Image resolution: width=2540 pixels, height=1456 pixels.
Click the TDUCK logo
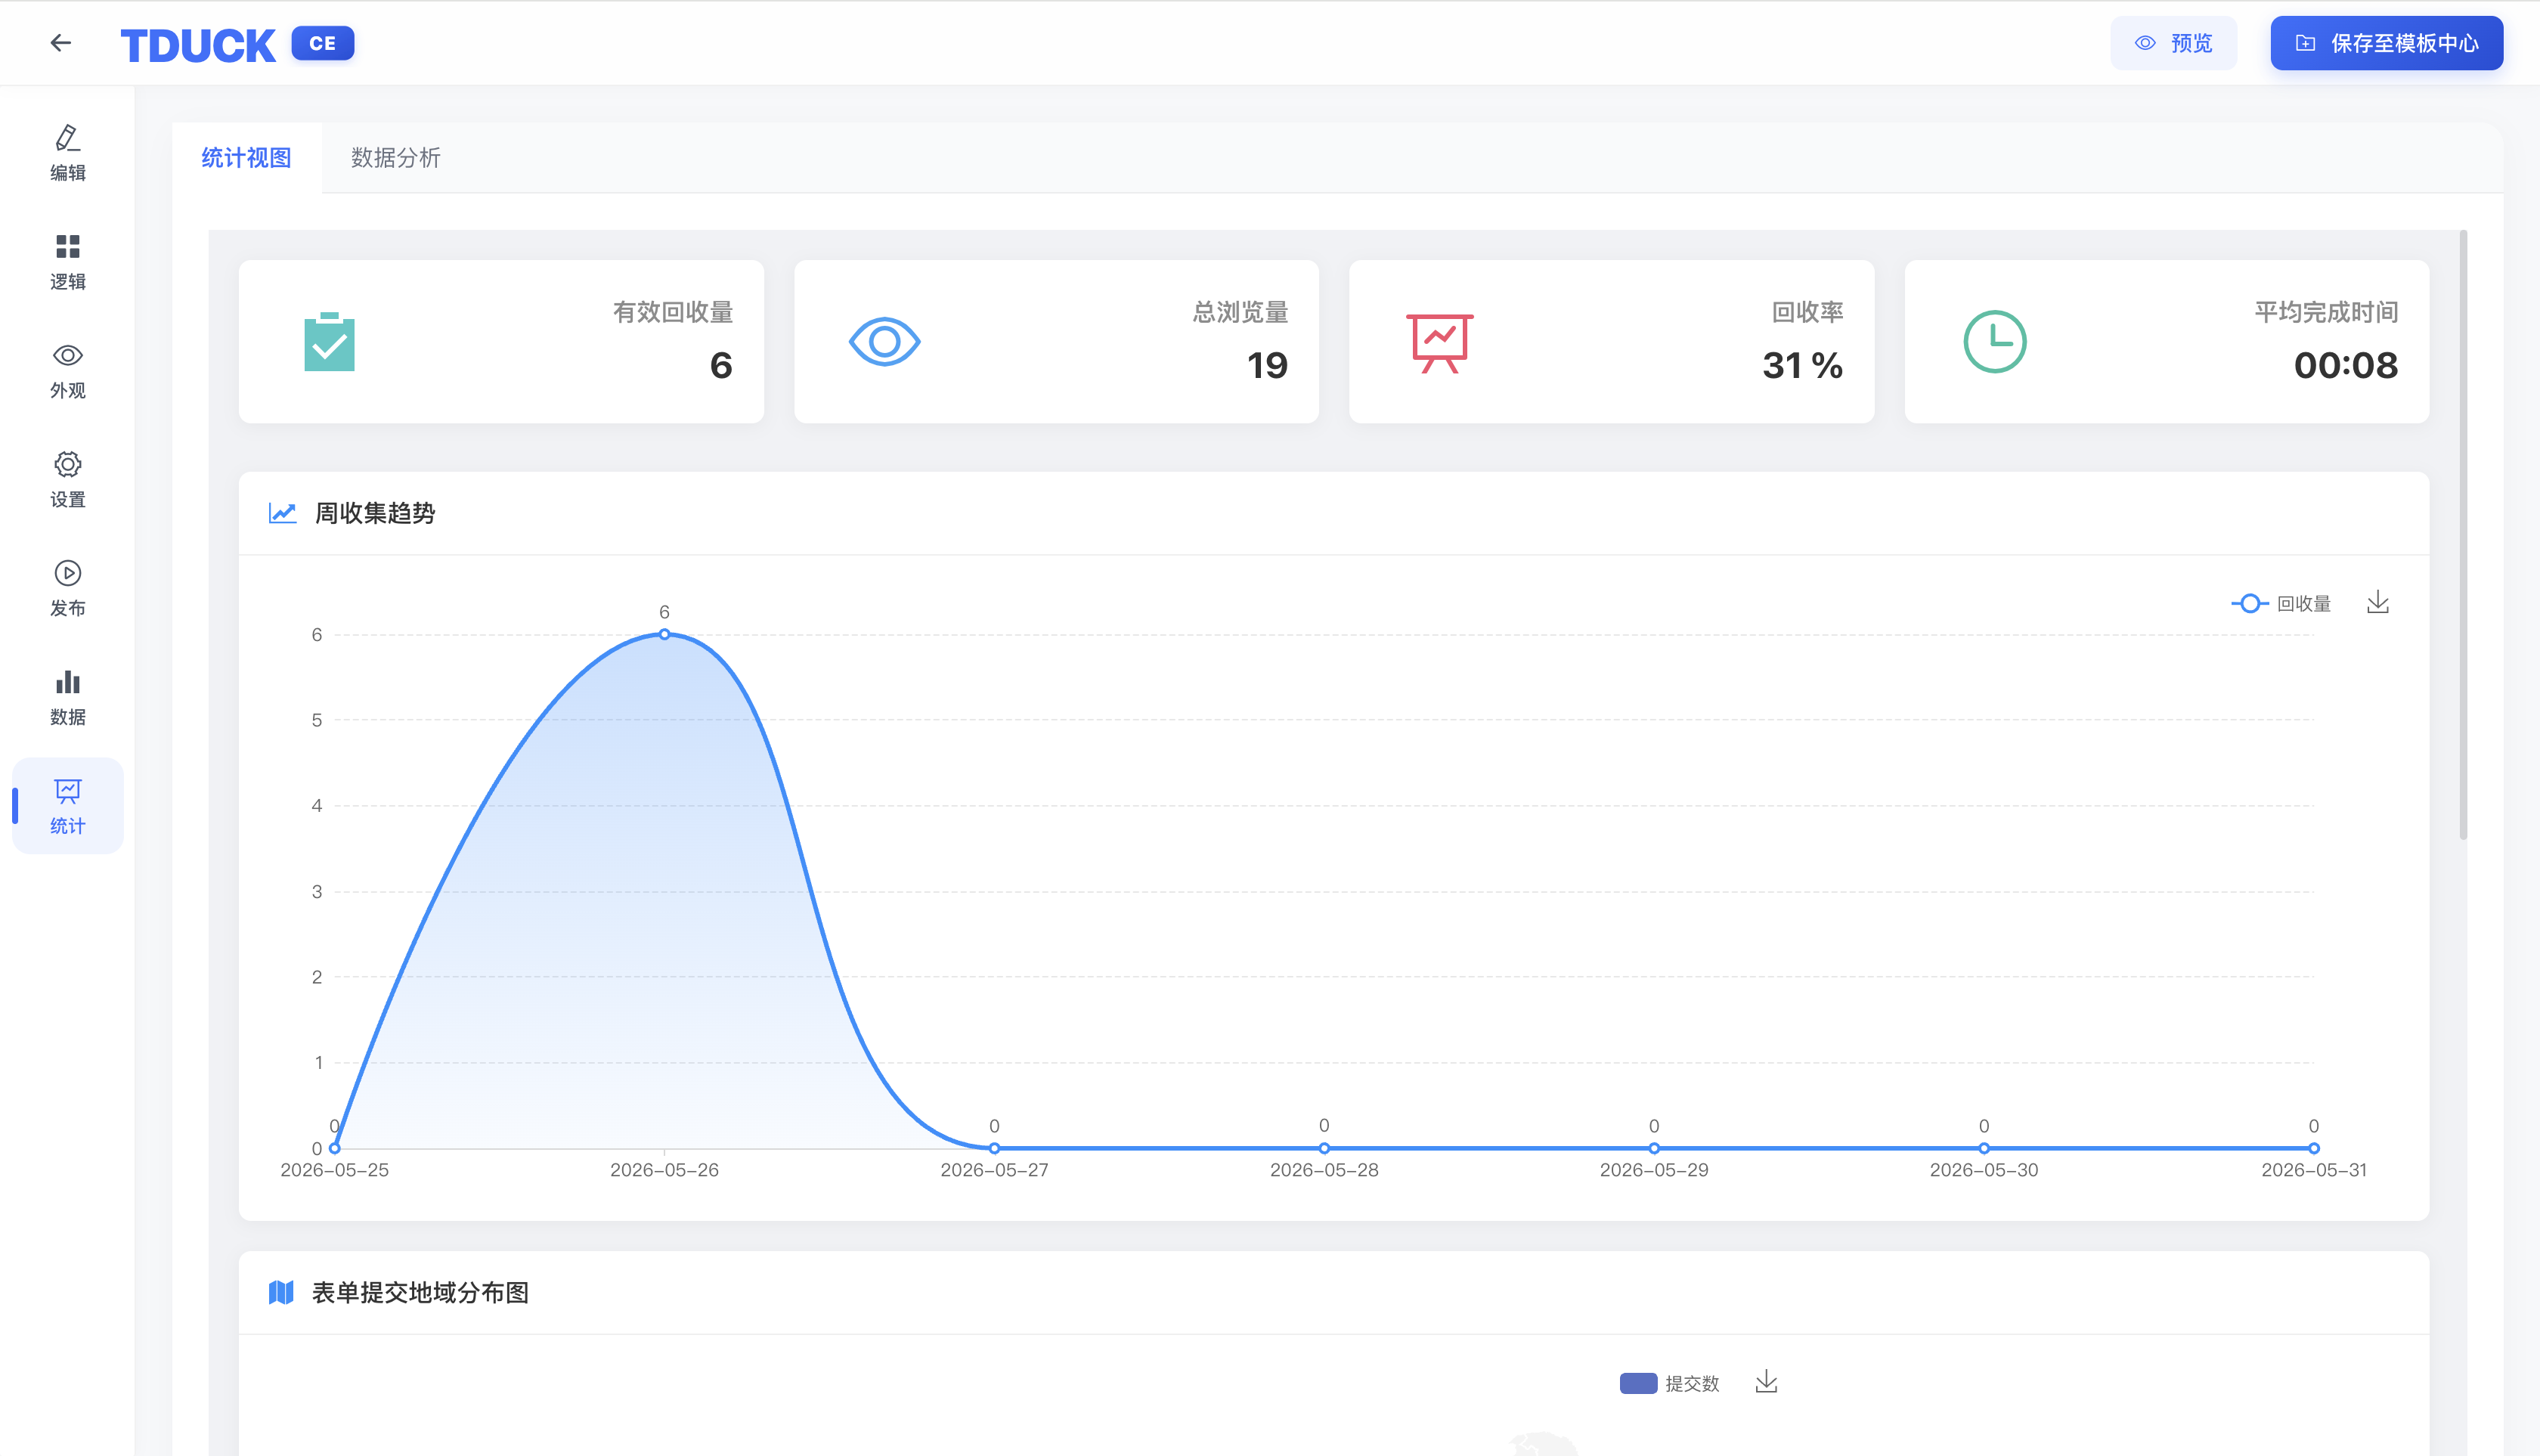(x=198, y=45)
